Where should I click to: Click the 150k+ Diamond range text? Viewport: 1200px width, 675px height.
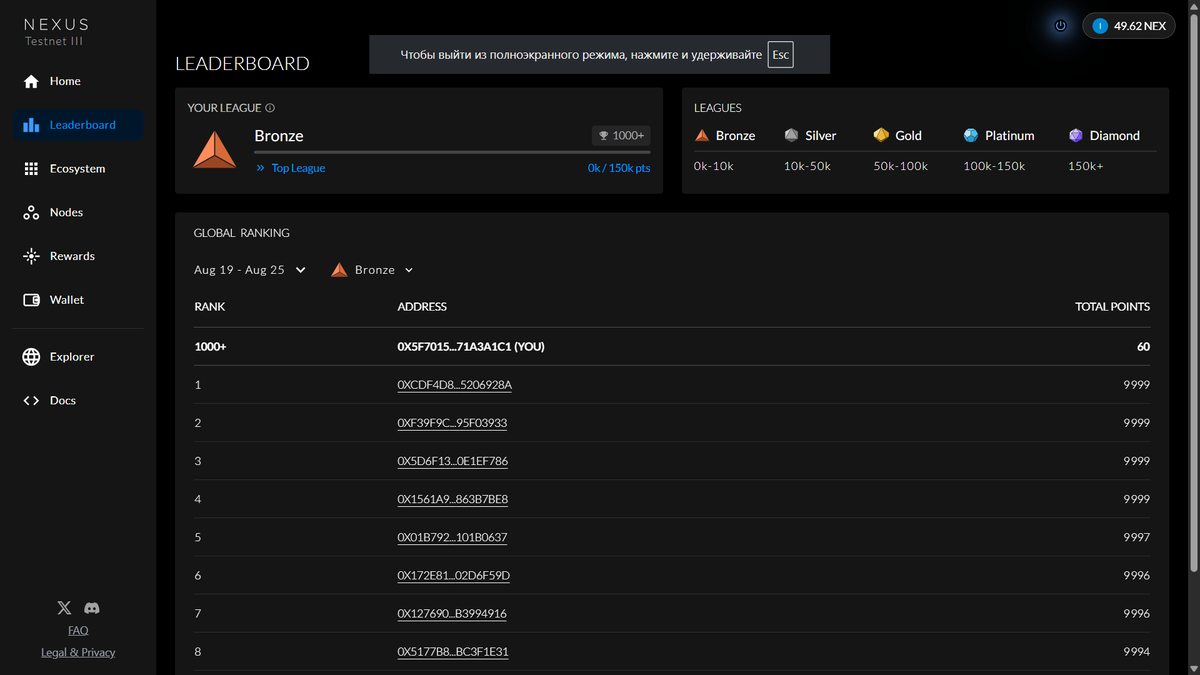[1086, 166]
